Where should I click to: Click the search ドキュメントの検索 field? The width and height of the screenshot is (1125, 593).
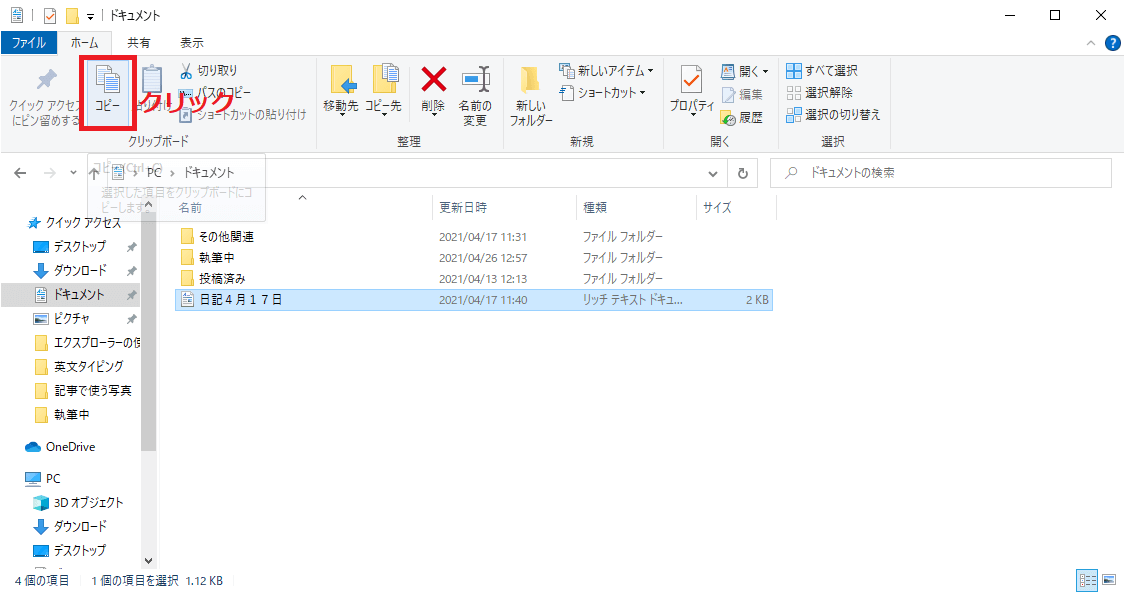tap(941, 173)
